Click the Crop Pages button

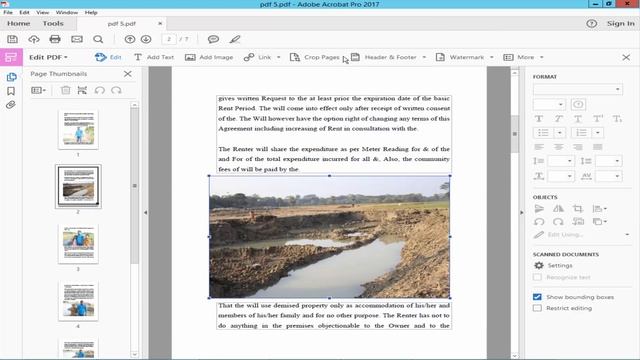click(314, 58)
